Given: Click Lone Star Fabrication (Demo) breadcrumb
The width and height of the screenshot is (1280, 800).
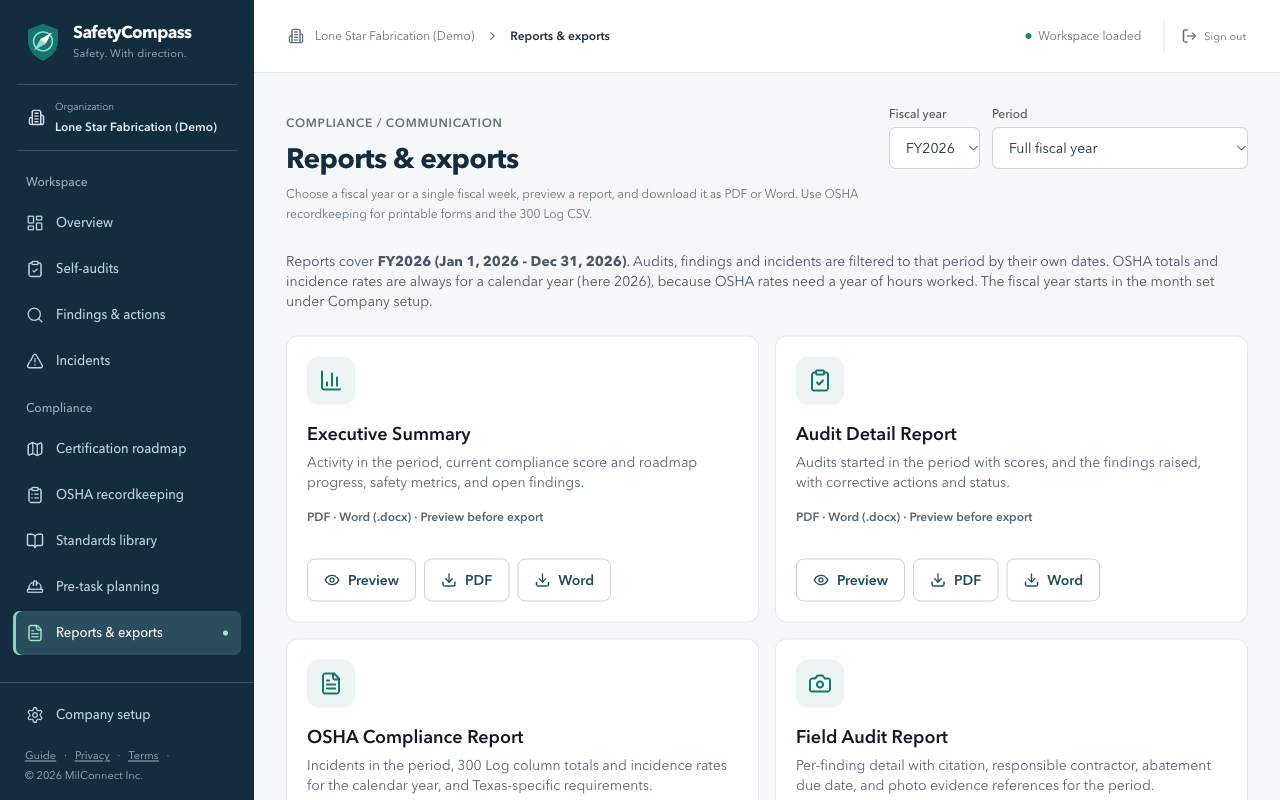Looking at the screenshot, I should click(395, 36).
